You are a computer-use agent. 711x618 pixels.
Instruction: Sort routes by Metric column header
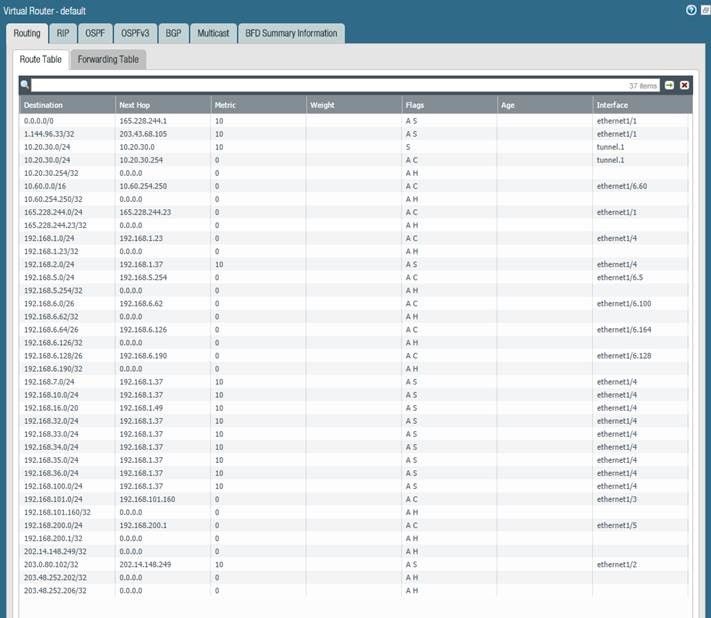pyautogui.click(x=257, y=104)
